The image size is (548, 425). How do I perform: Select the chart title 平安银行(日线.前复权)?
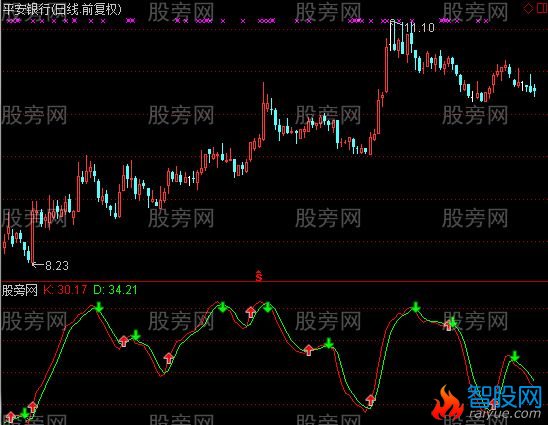pos(62,9)
